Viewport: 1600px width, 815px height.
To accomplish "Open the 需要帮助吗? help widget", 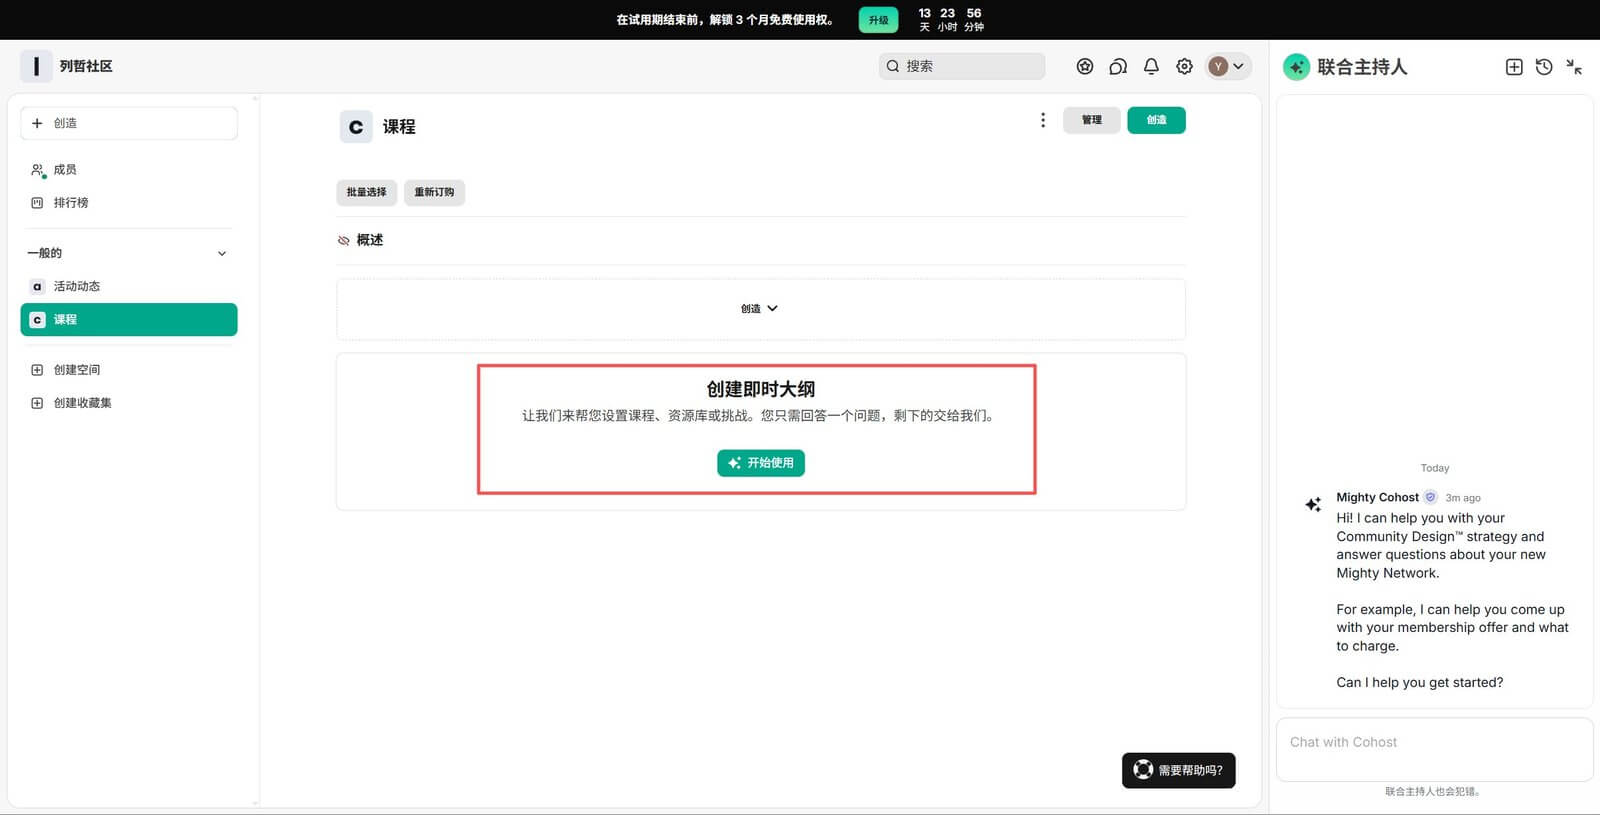I will pos(1179,770).
